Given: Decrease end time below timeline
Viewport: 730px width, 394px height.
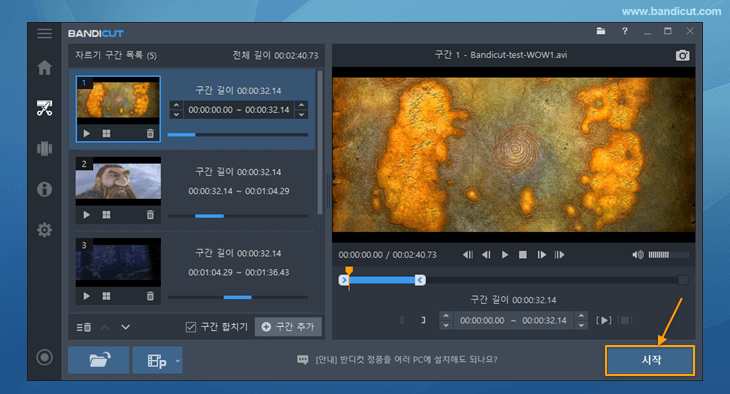Looking at the screenshot, I should [x=581, y=325].
